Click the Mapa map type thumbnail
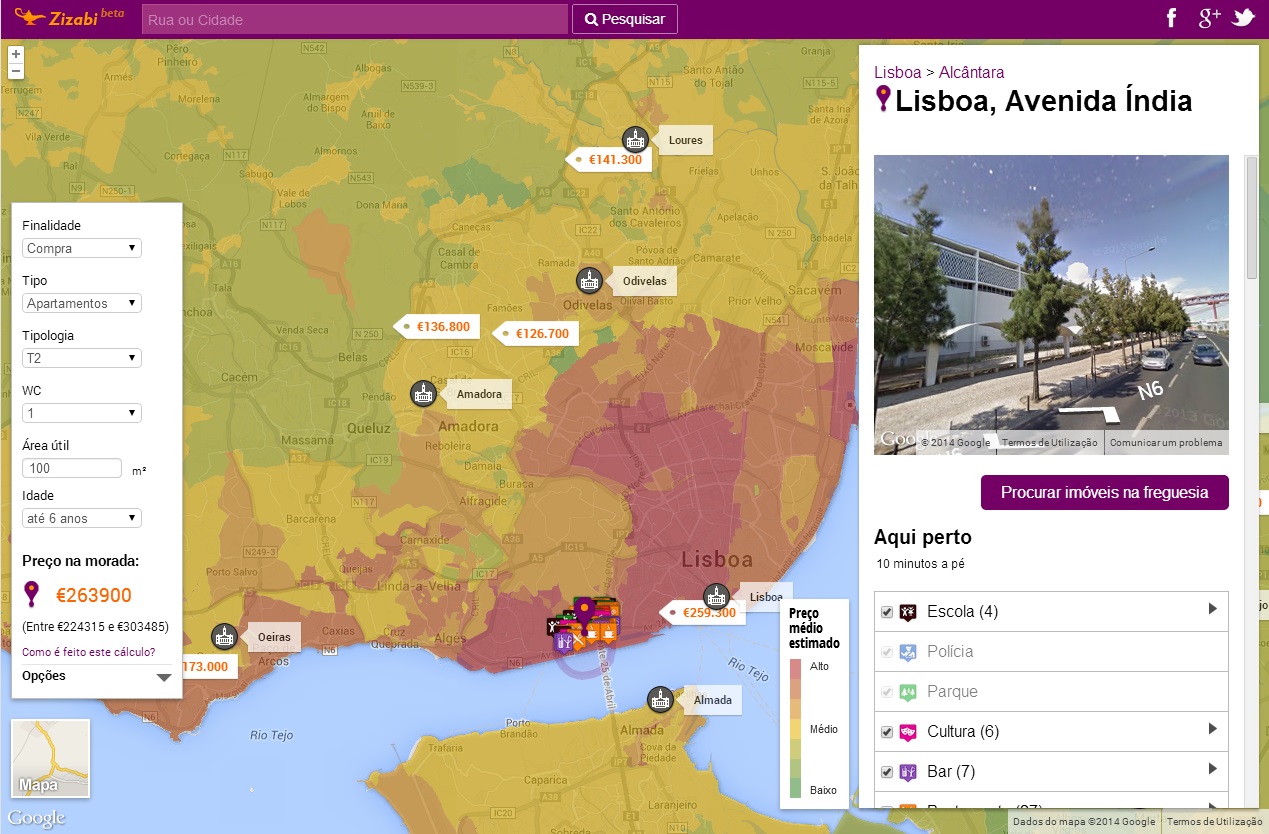This screenshot has height=834, width=1269. (x=50, y=758)
